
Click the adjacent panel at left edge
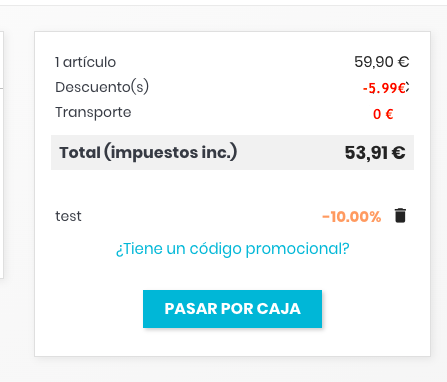pyautogui.click(x=2, y=155)
